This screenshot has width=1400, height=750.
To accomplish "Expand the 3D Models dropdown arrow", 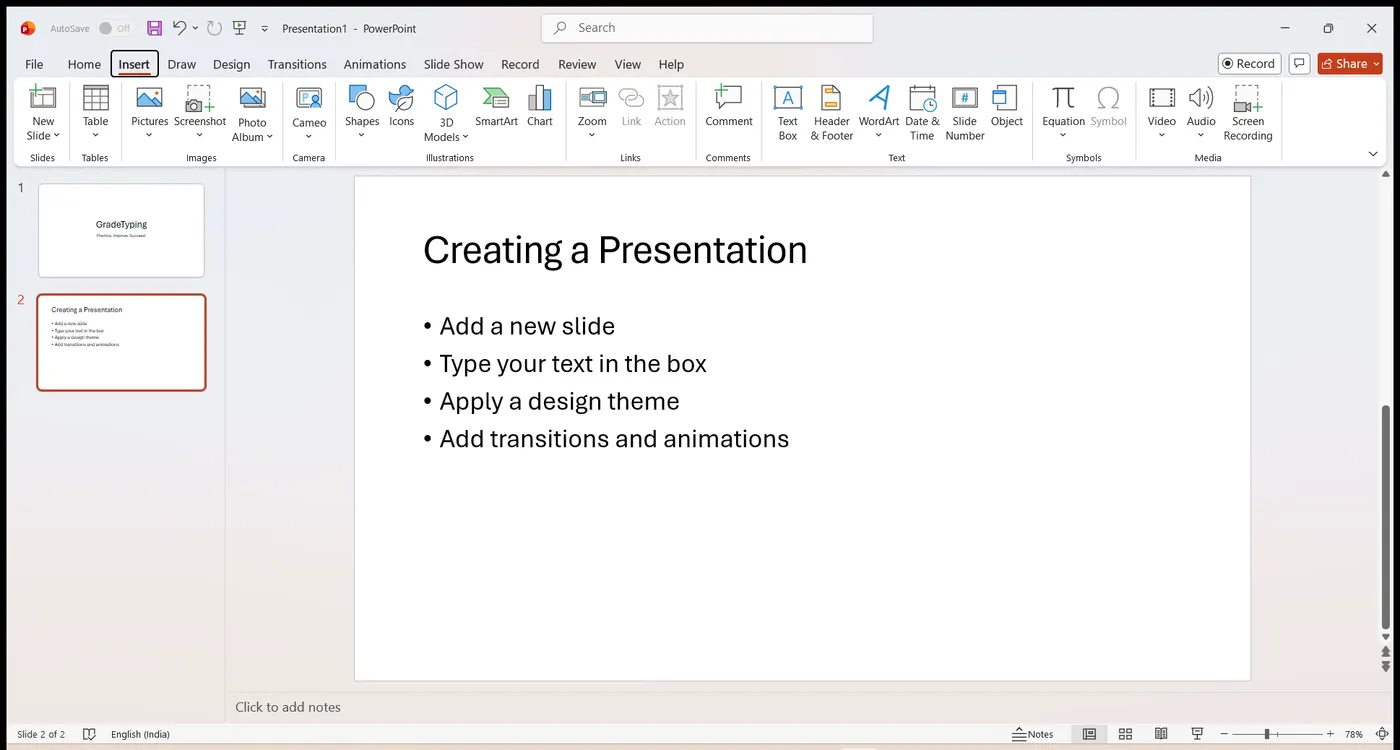I will [465, 137].
